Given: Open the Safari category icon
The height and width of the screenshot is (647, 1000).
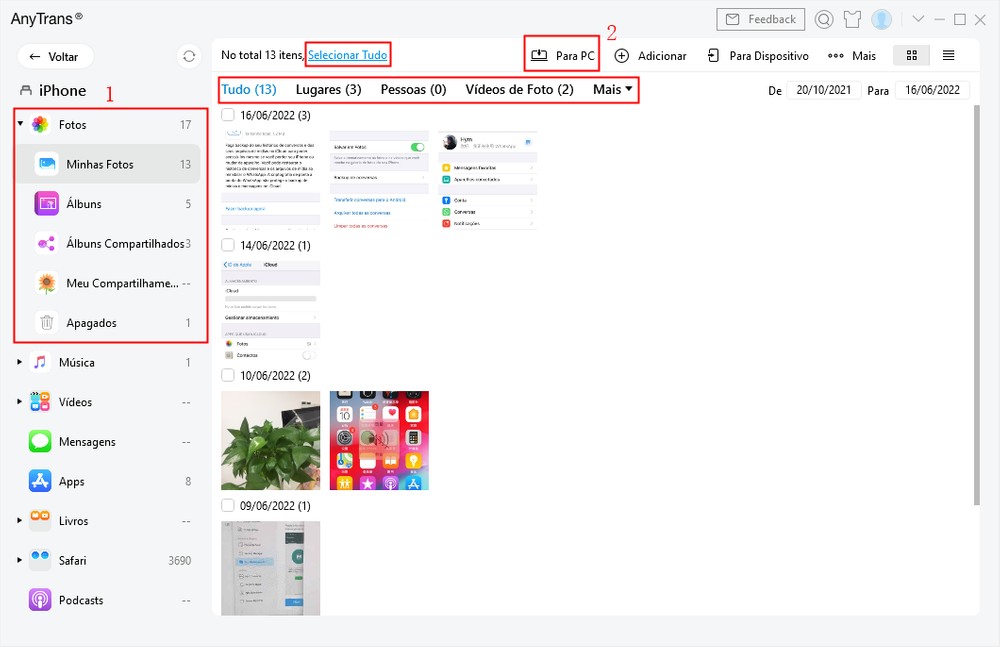Looking at the screenshot, I should pyautogui.click(x=40, y=560).
